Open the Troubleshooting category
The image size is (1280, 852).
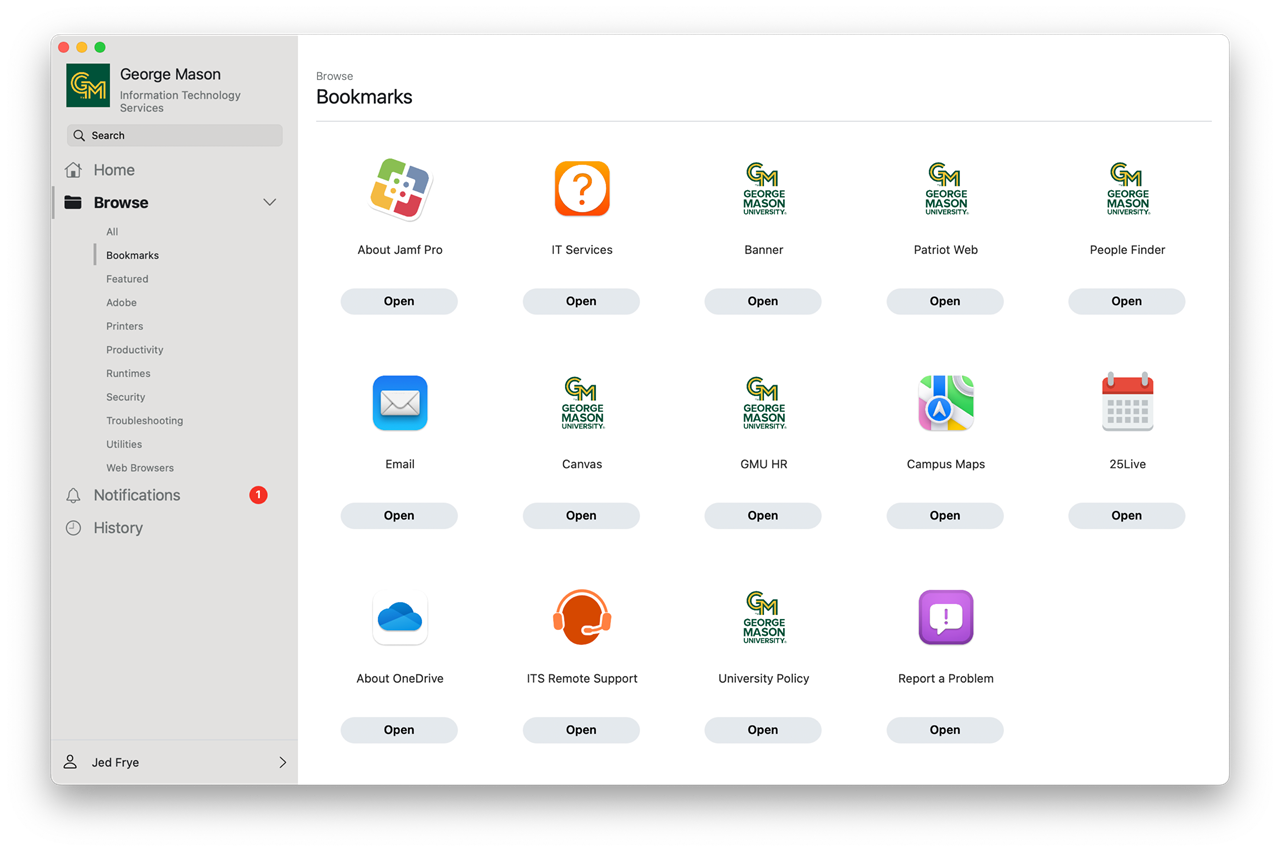tap(145, 421)
